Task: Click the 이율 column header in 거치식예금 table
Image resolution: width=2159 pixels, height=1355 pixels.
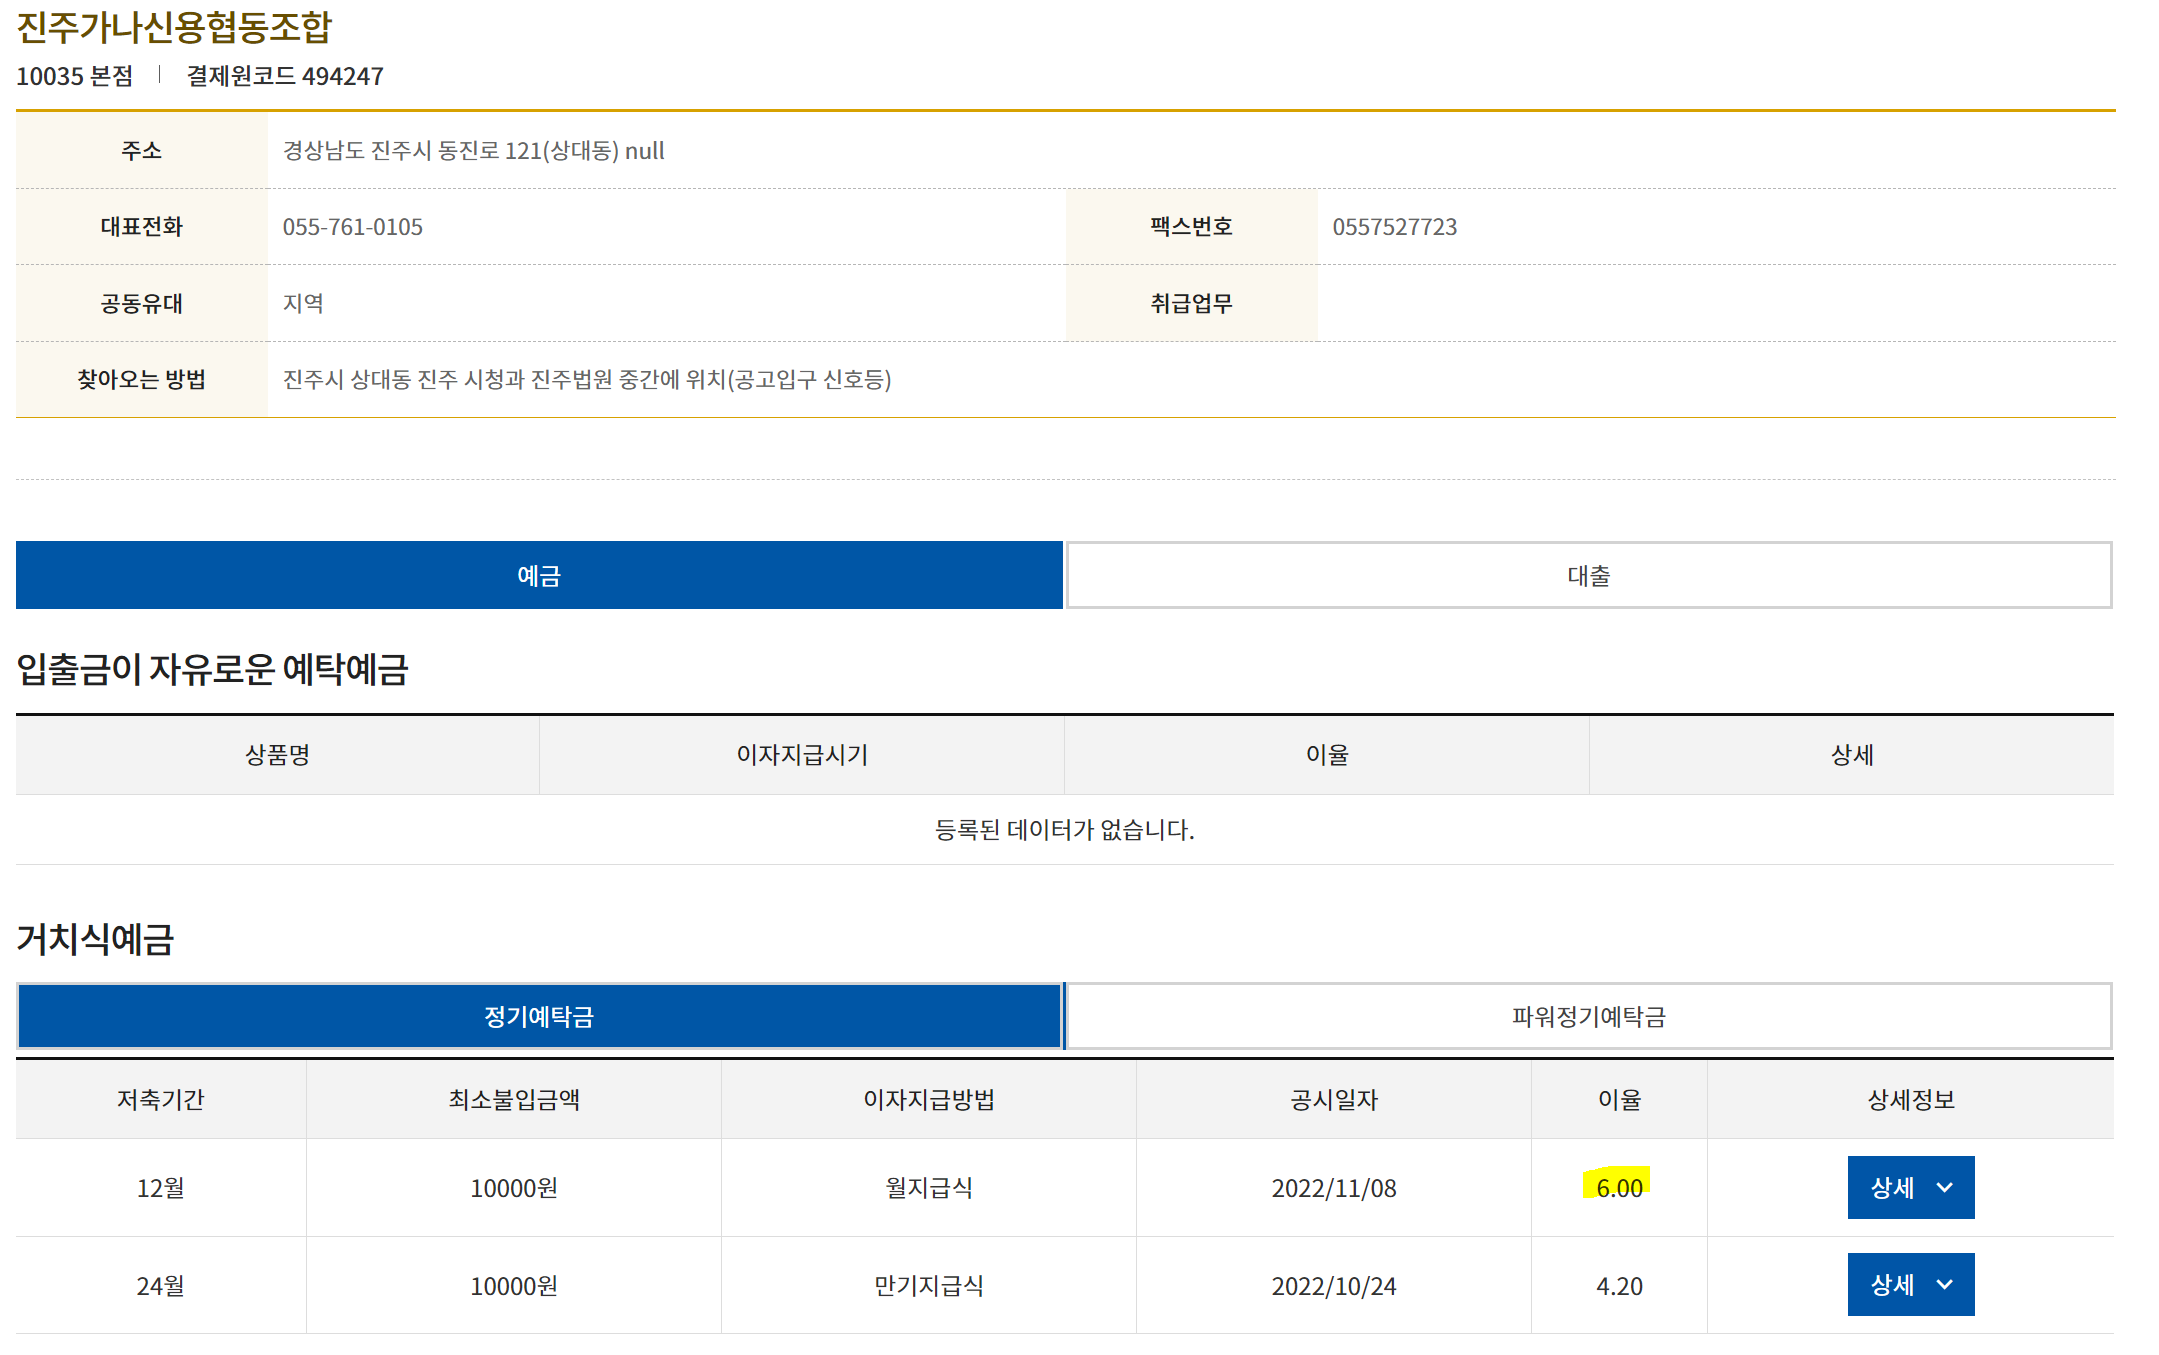Action: (1619, 1099)
